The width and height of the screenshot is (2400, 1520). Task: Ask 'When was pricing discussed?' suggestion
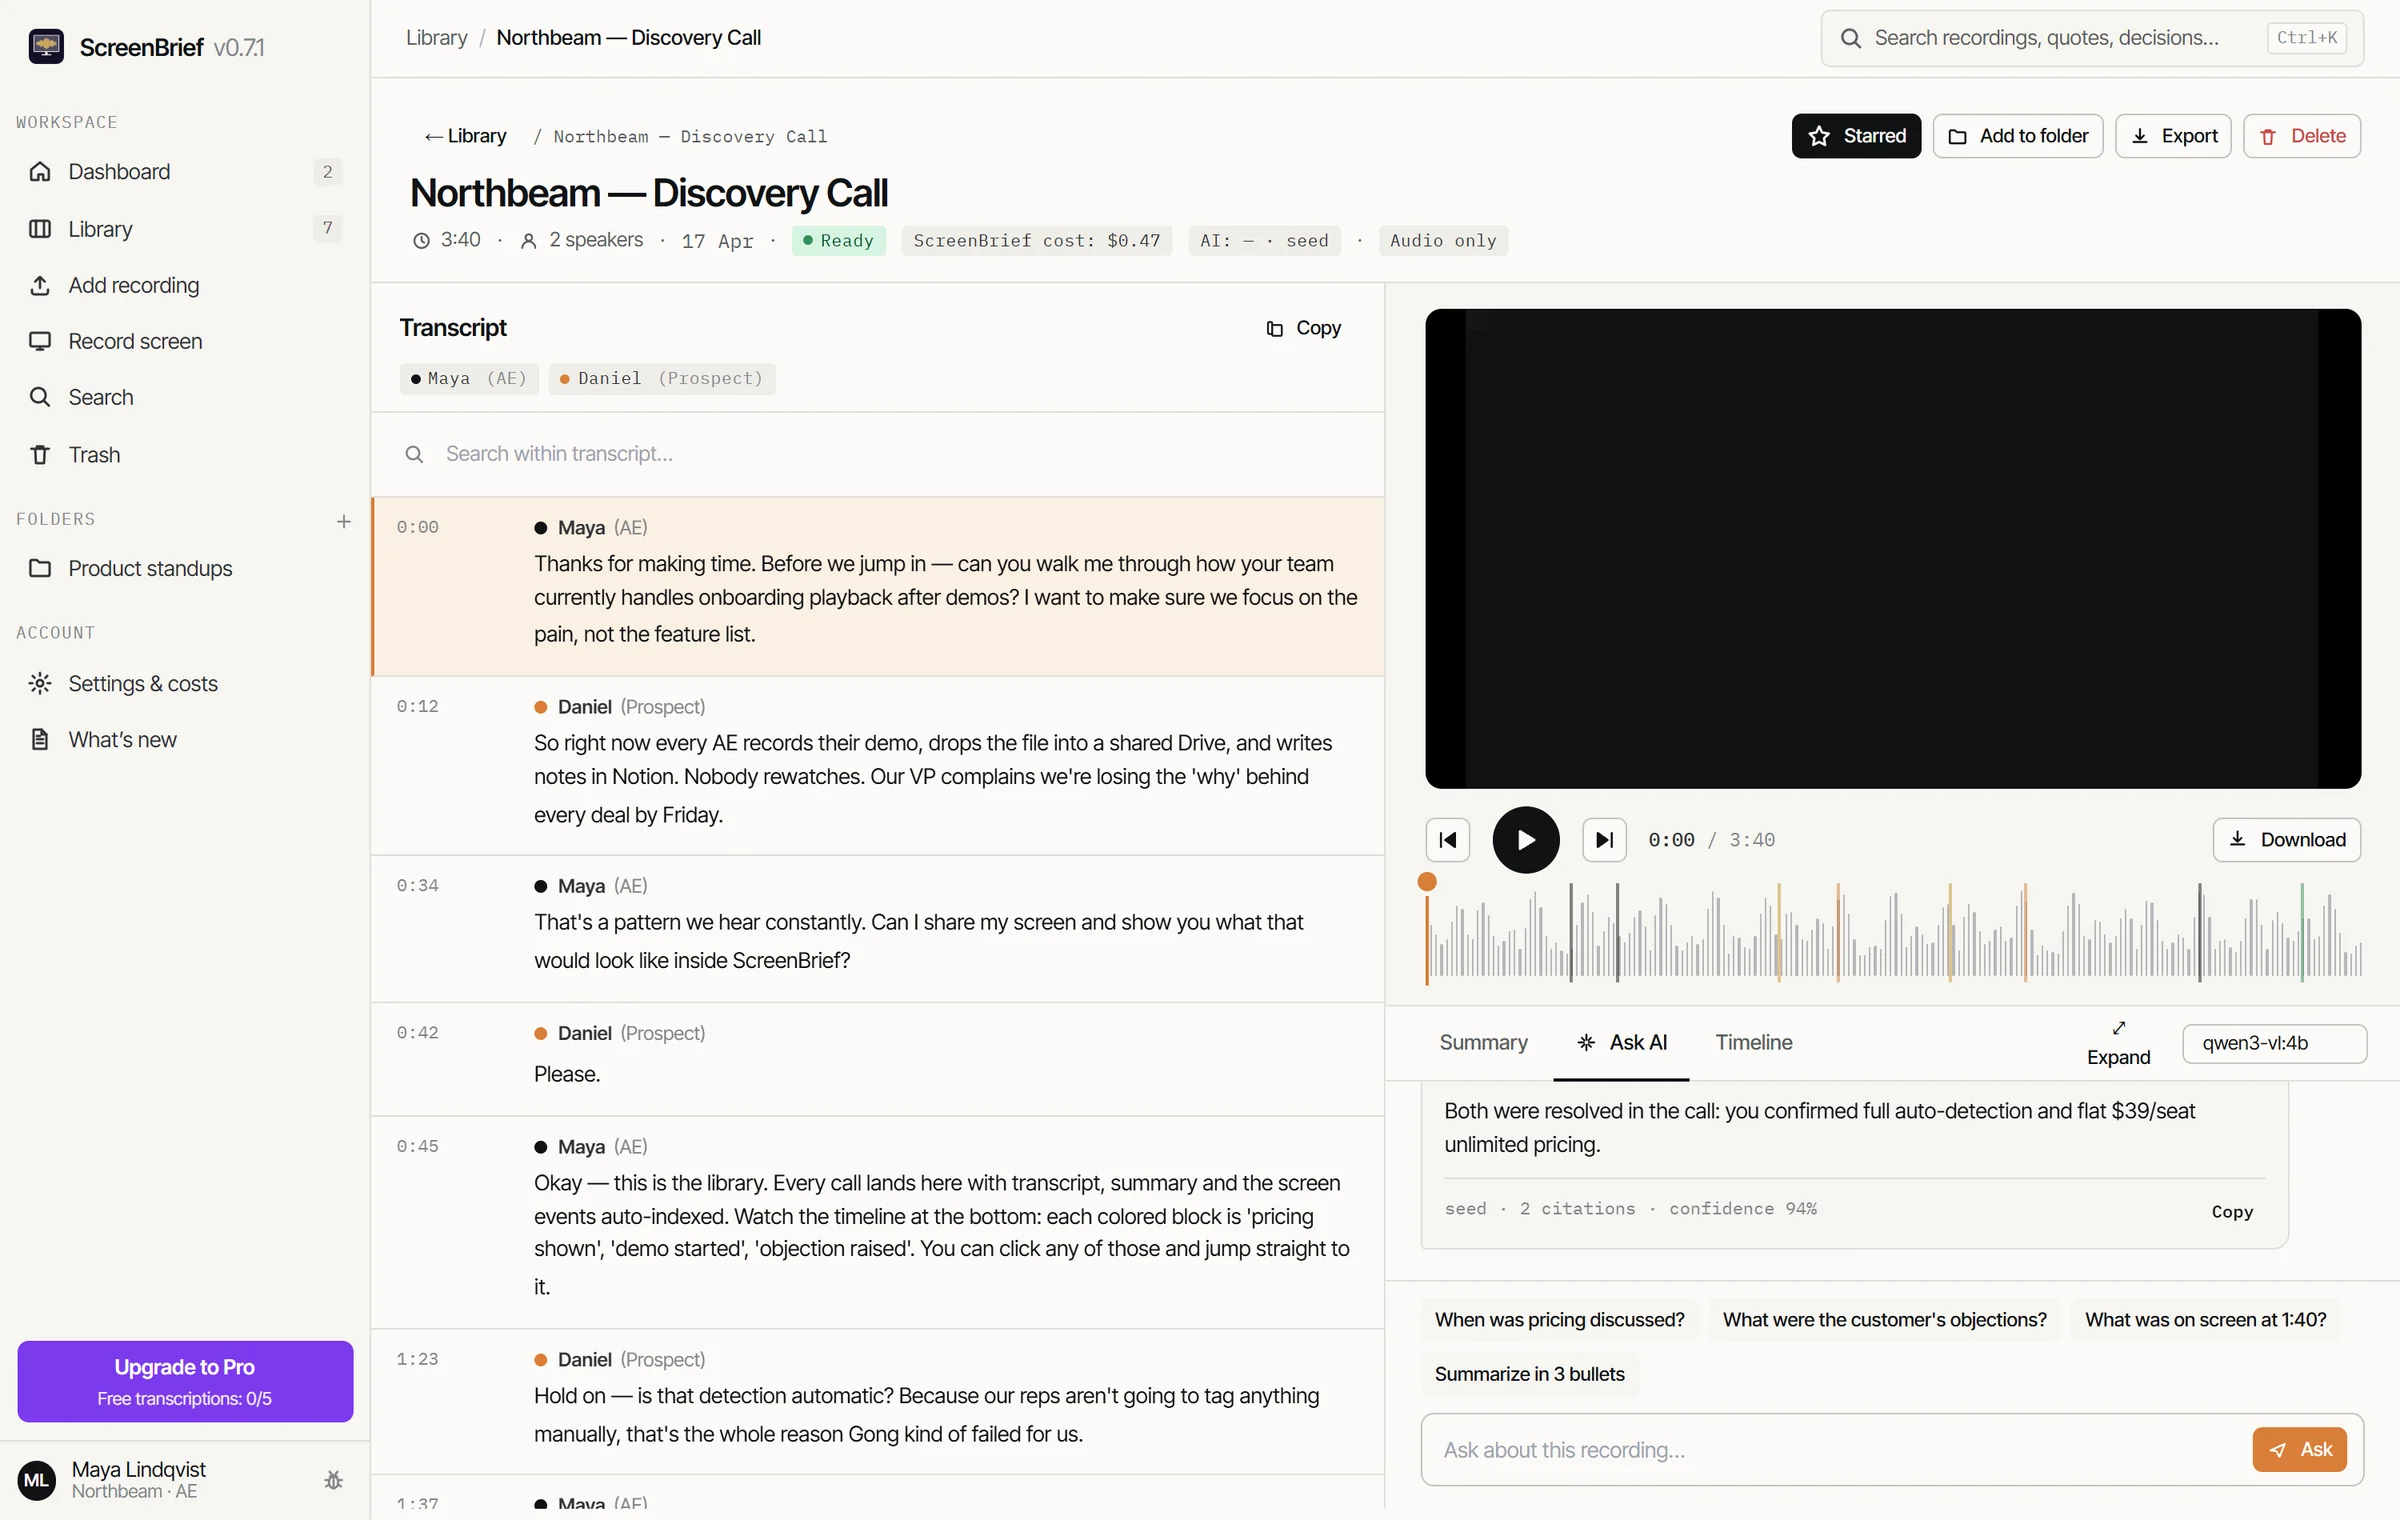coord(1559,1320)
